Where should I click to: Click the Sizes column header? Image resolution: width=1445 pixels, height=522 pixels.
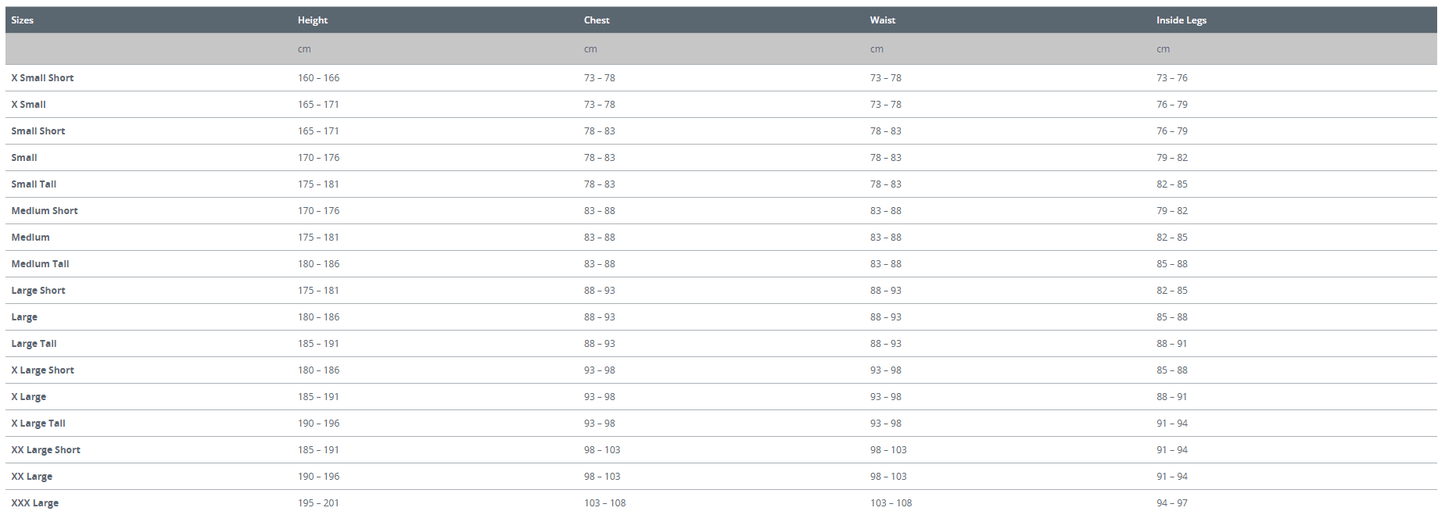pos(22,20)
